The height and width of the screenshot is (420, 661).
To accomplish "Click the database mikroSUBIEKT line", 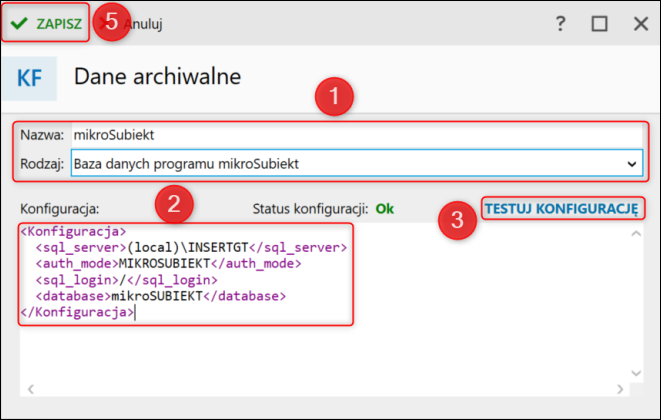I will 161,296.
